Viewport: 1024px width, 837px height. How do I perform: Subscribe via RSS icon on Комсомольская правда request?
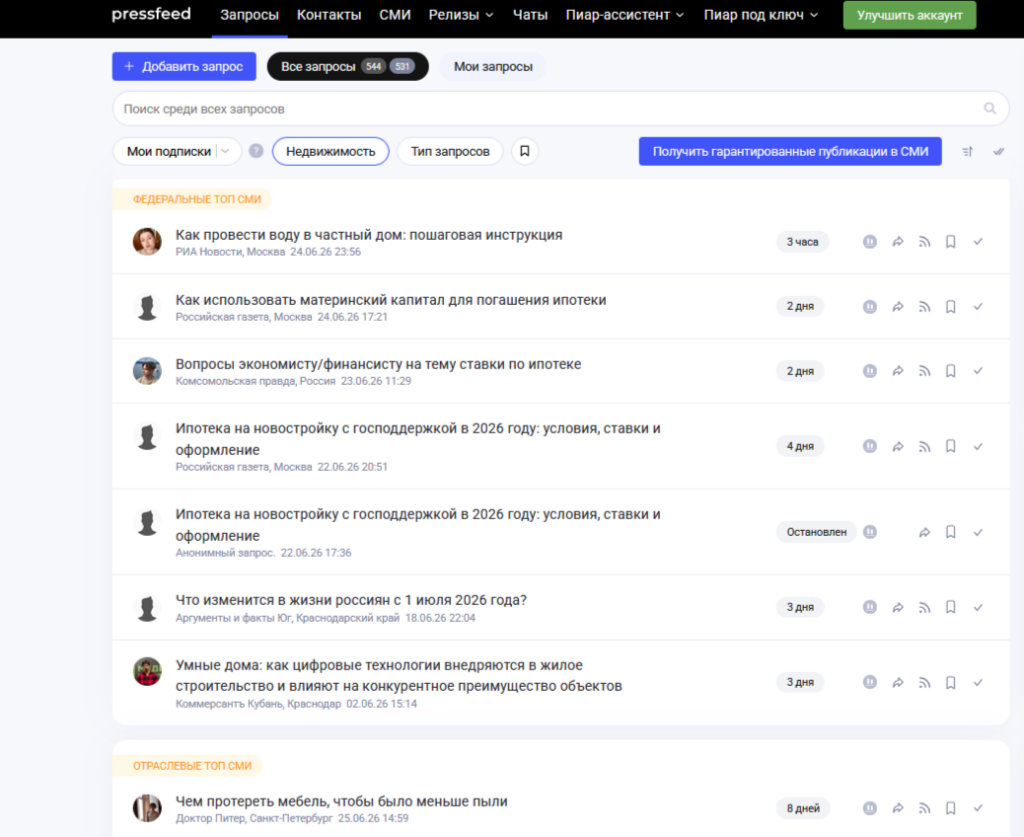924,371
